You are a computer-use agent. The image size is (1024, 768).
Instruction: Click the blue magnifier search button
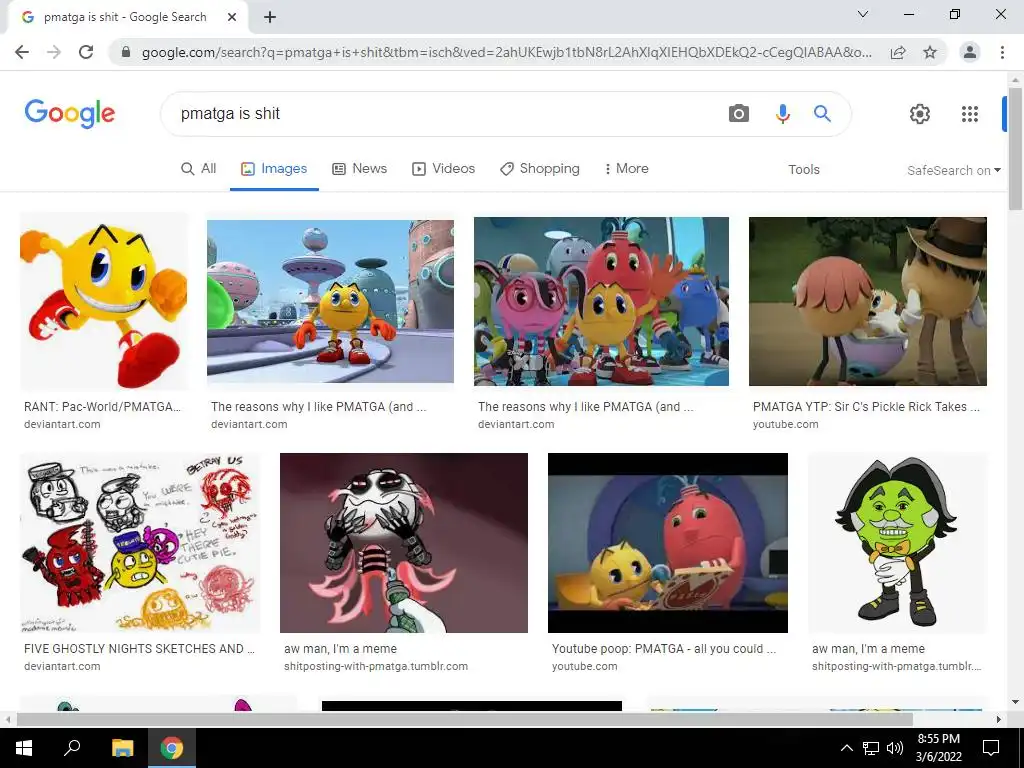pyautogui.click(x=822, y=114)
